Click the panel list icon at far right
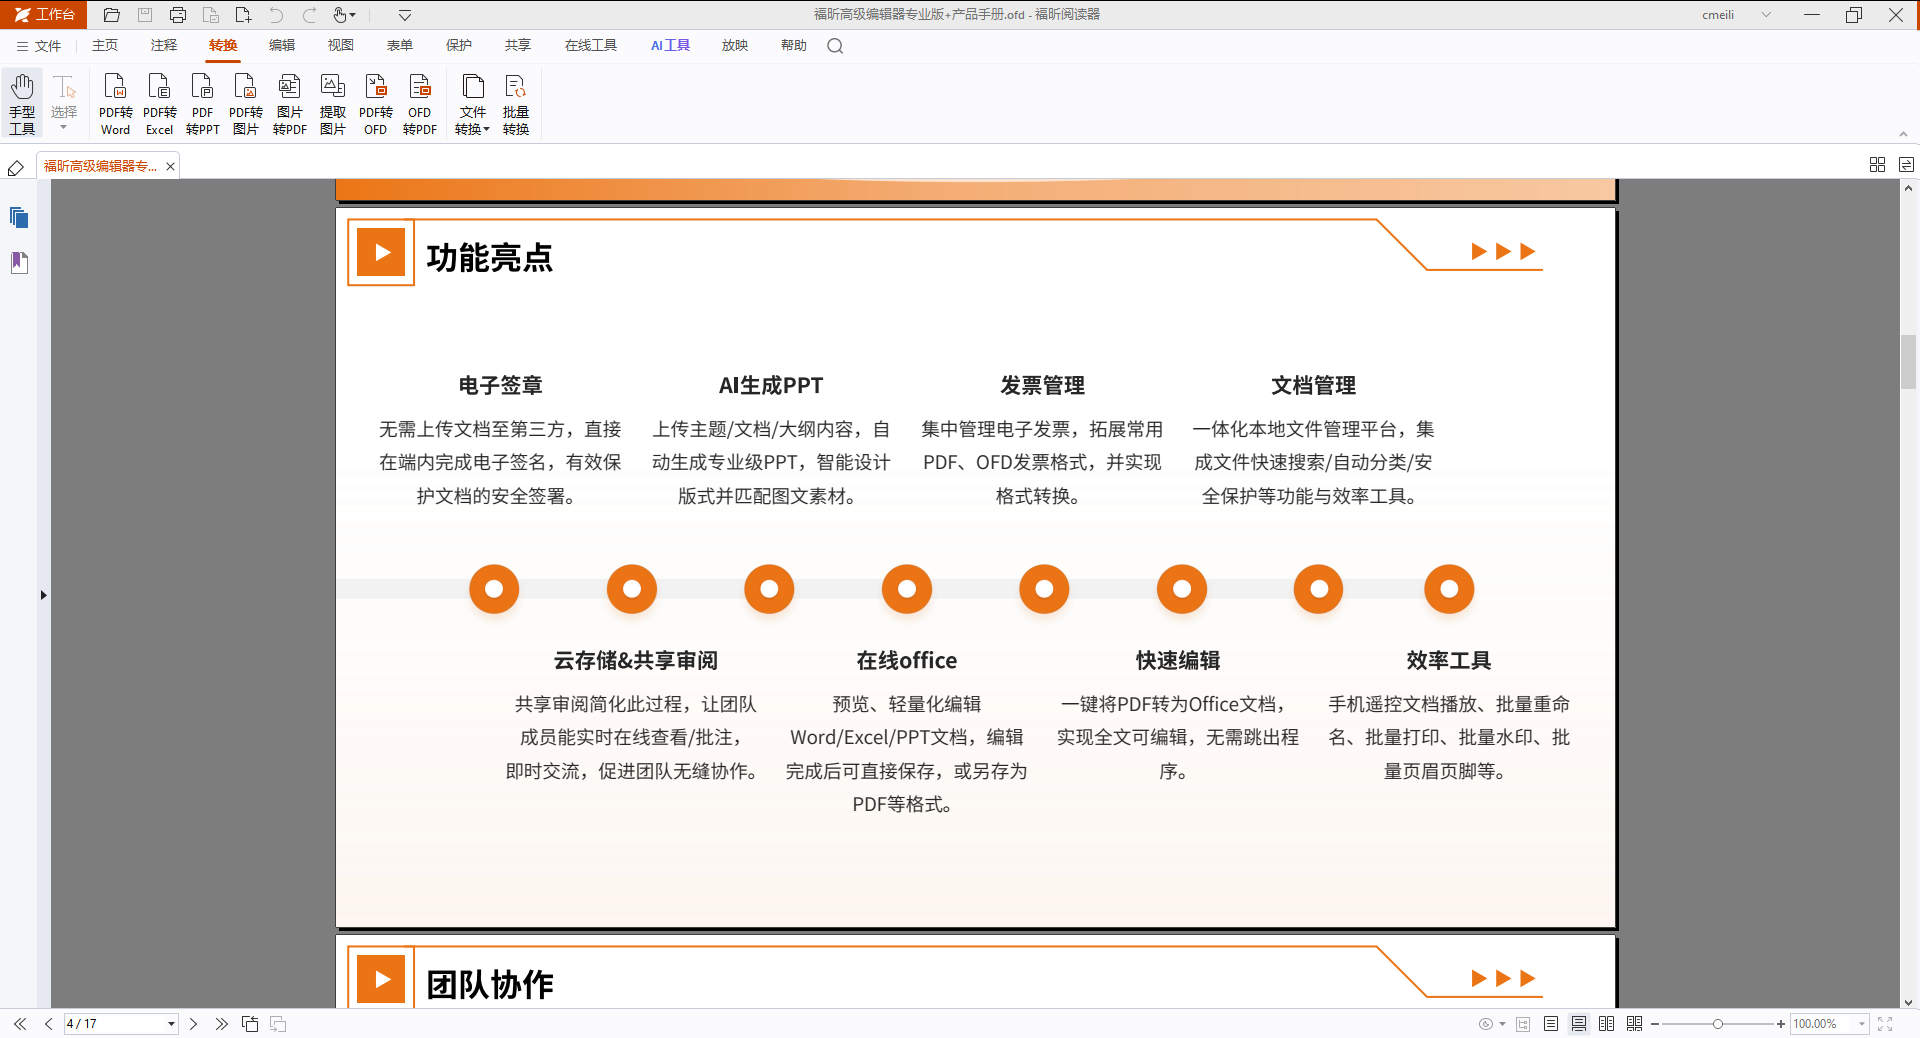This screenshot has height=1038, width=1920. pos(1907,165)
